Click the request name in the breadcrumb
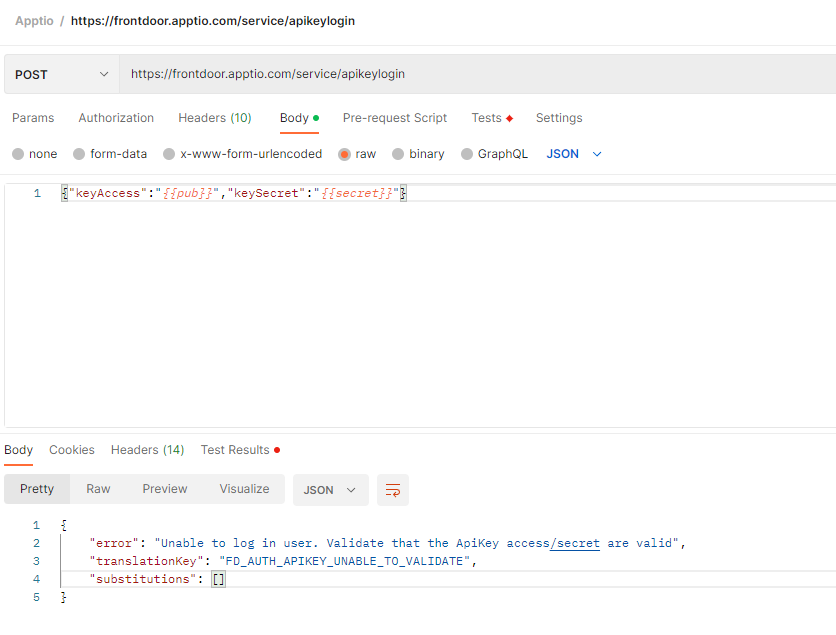 pyautogui.click(x=213, y=21)
